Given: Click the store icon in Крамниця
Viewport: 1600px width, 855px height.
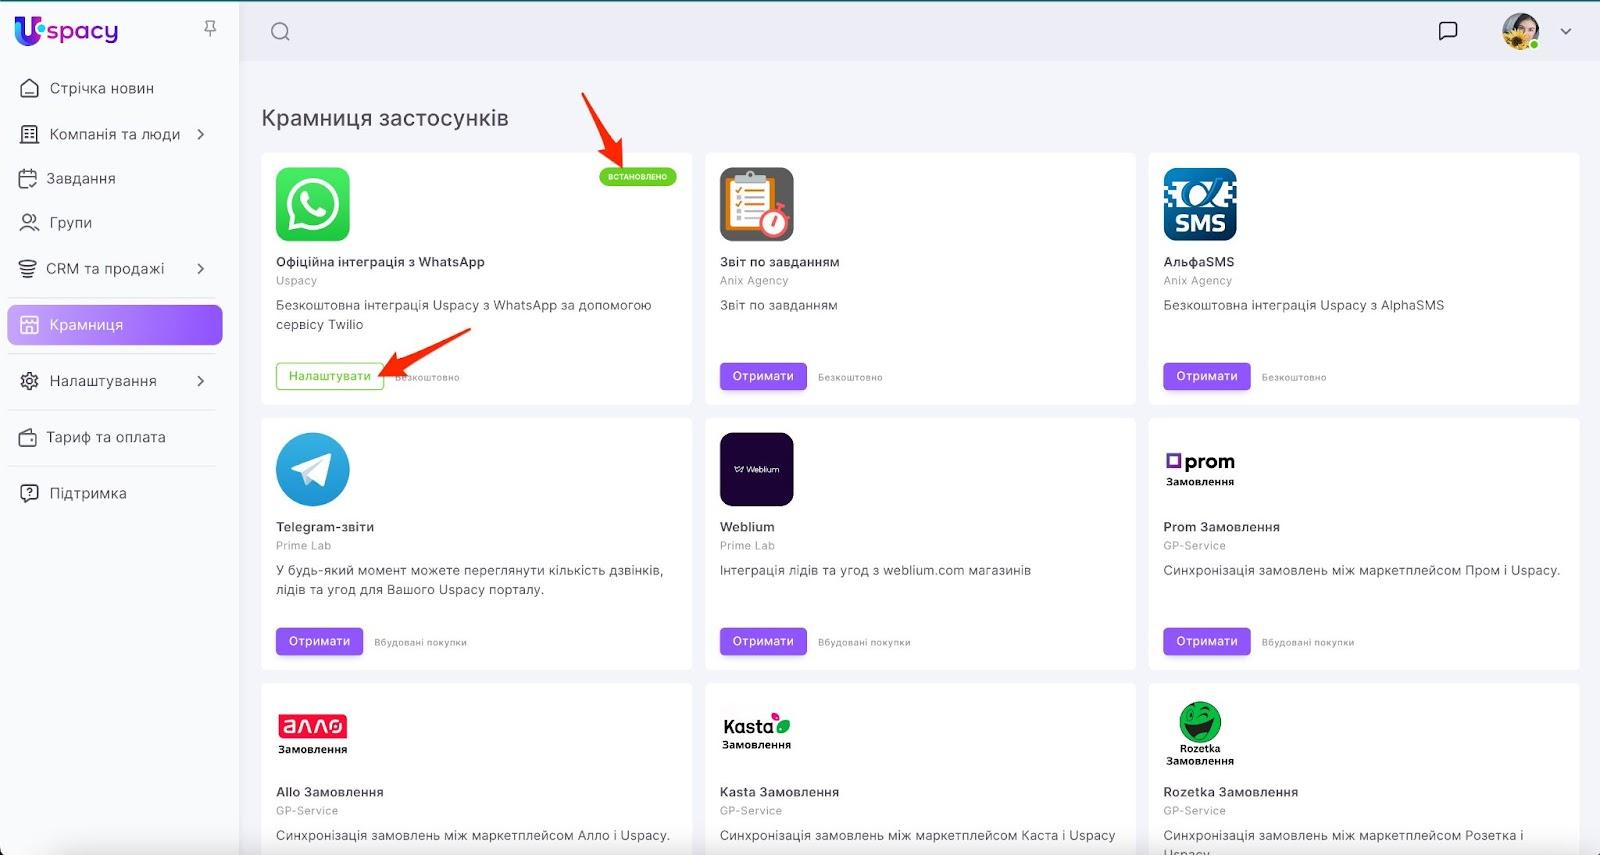Looking at the screenshot, I should click(29, 325).
